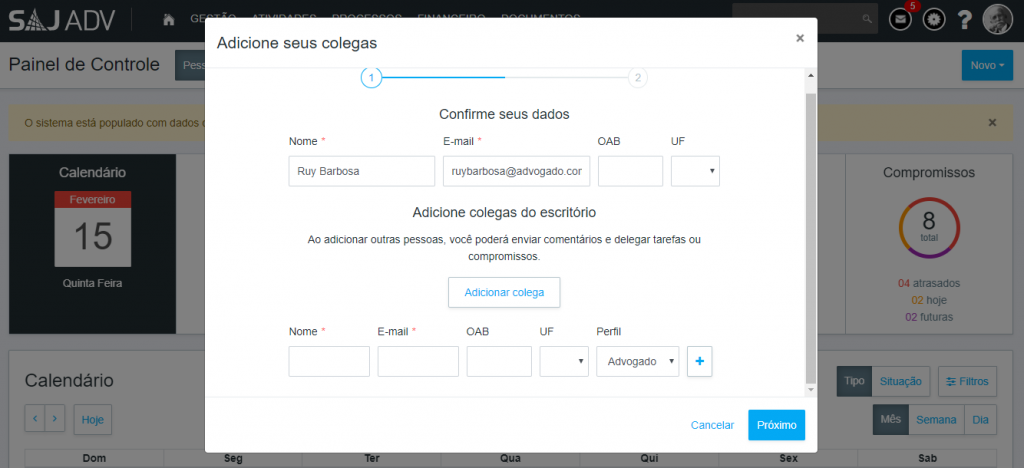Click the search magnifier icon
This screenshot has height=468, width=1024.
point(867,19)
